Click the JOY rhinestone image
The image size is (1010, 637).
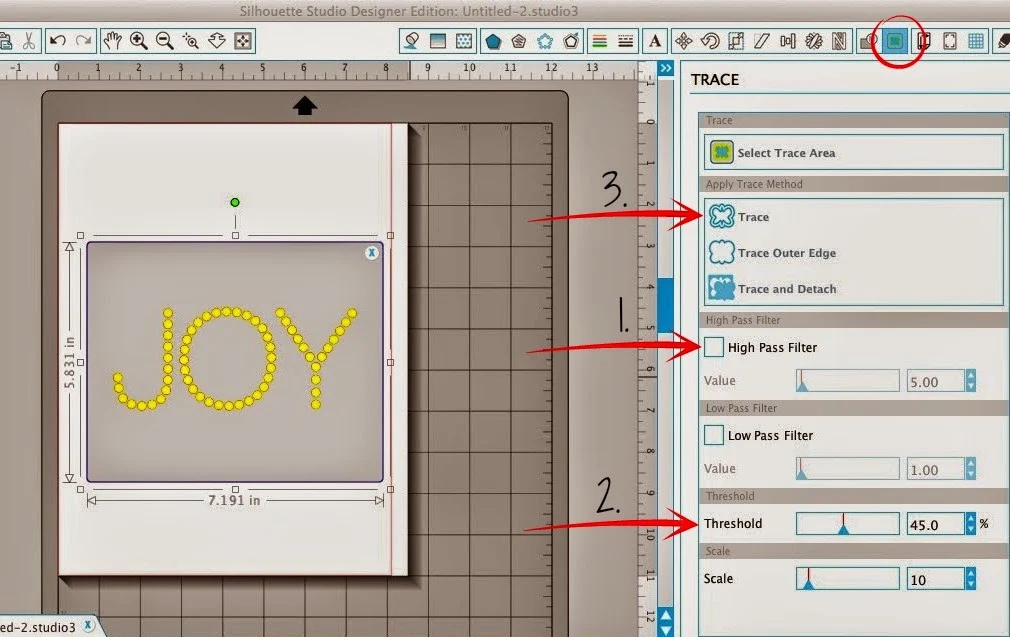(235, 358)
